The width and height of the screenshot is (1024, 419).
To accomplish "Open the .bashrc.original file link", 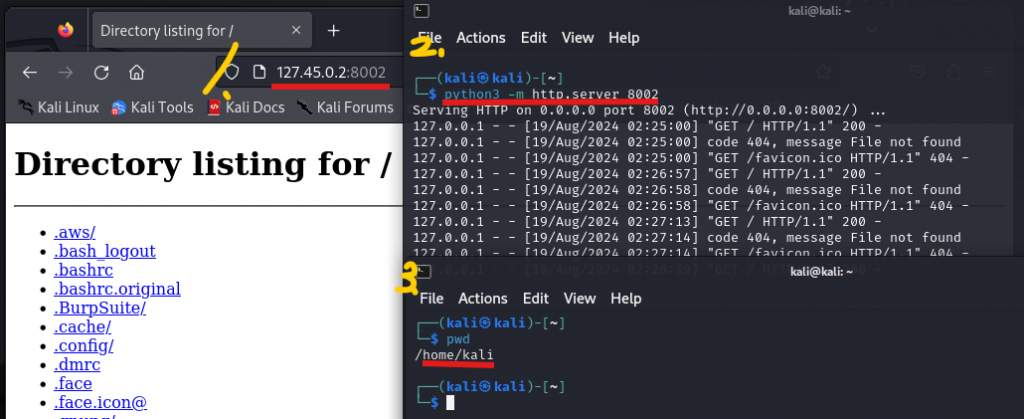I will coord(117,288).
